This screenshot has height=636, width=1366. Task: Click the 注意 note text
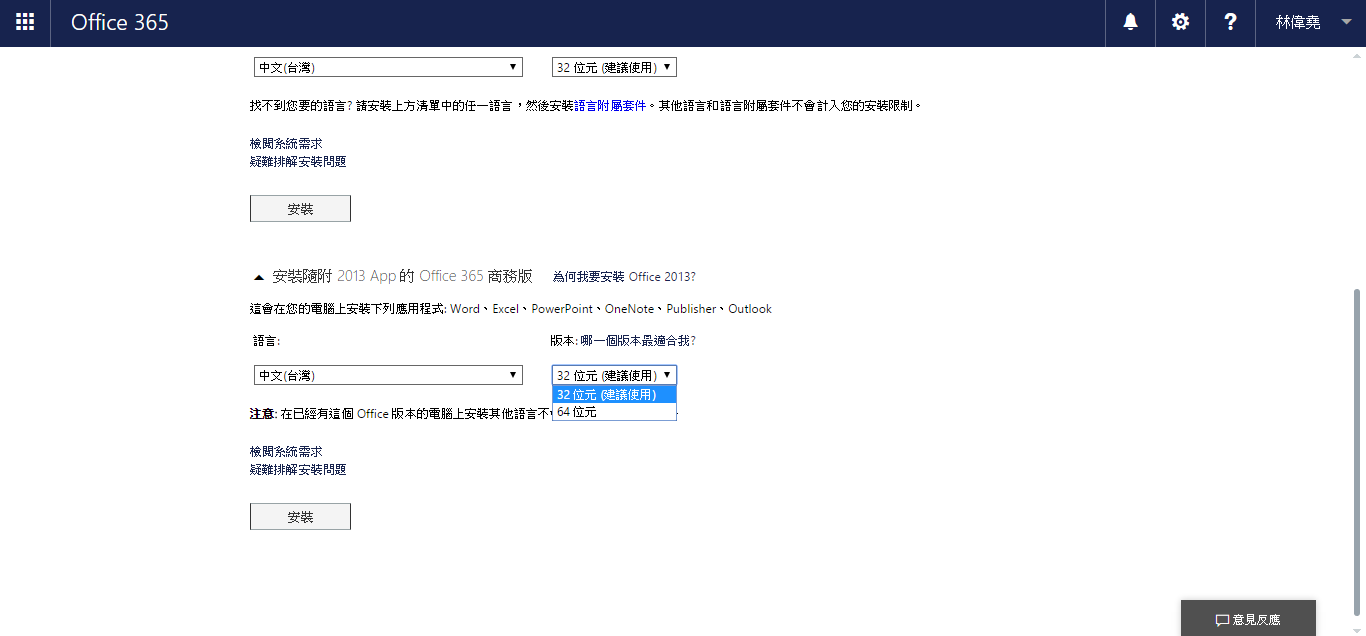[x=262, y=413]
